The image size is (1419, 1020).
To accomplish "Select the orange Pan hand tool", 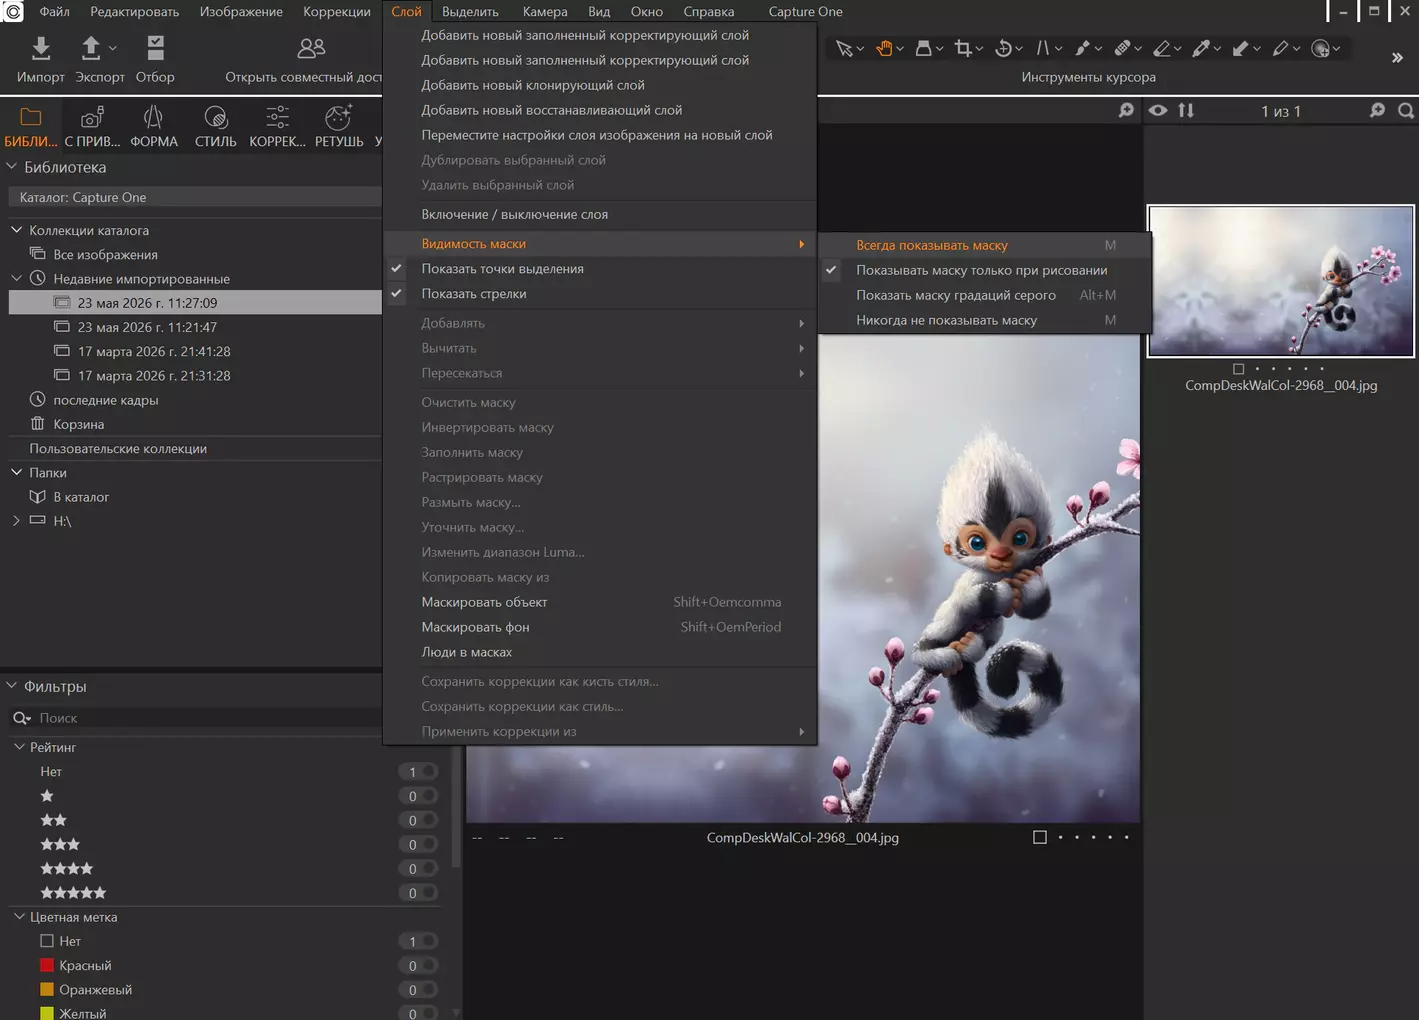I will (x=884, y=48).
